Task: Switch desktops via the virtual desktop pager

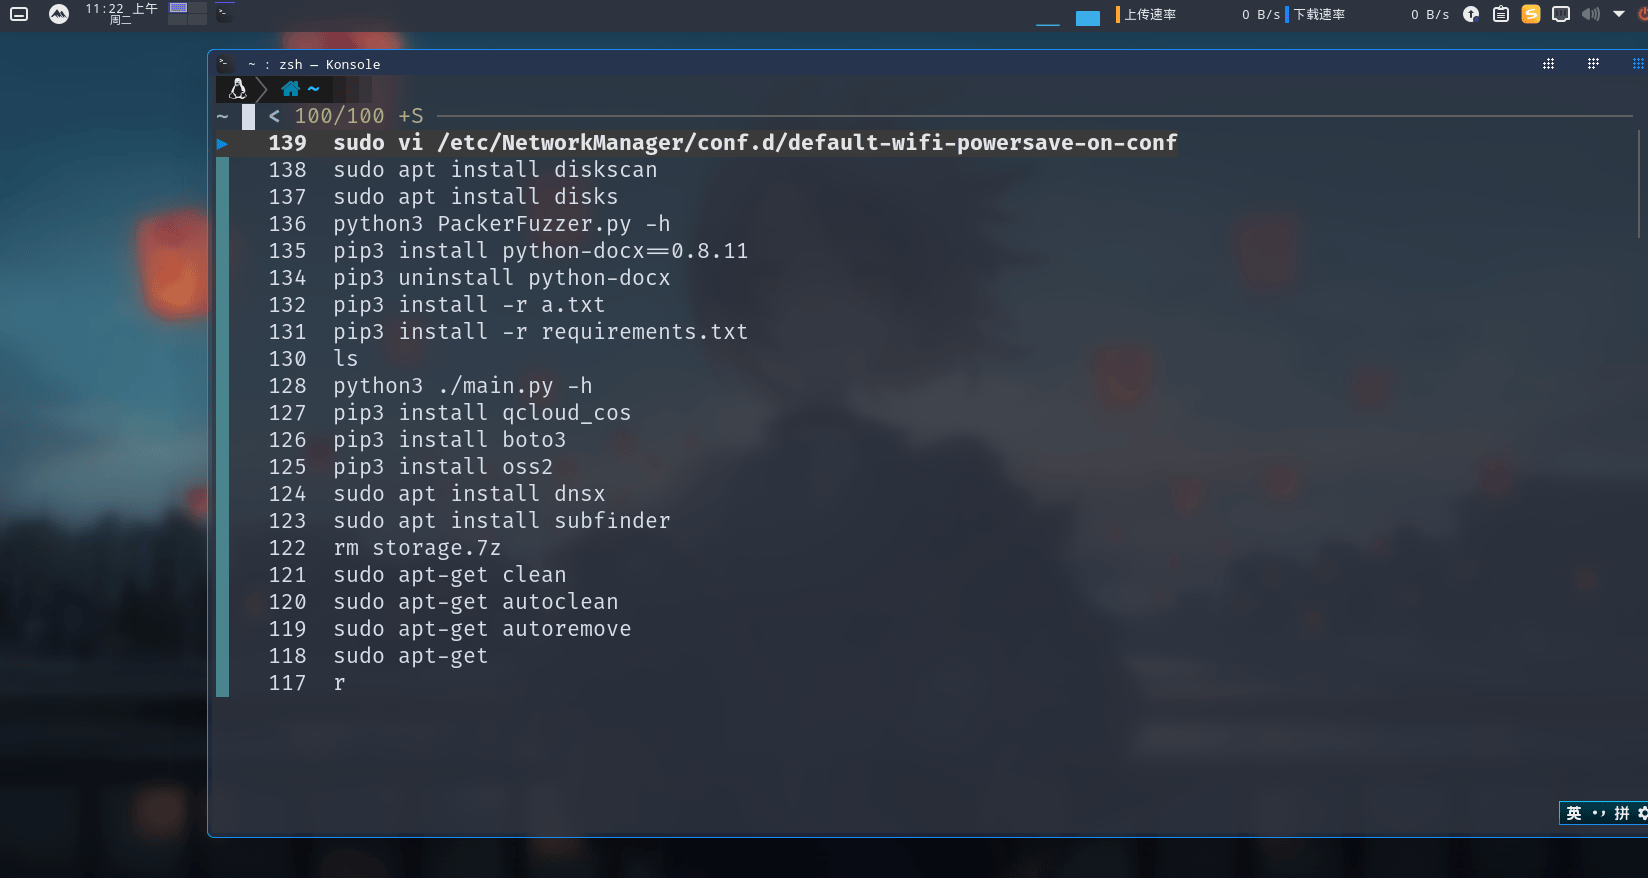Action: [188, 13]
